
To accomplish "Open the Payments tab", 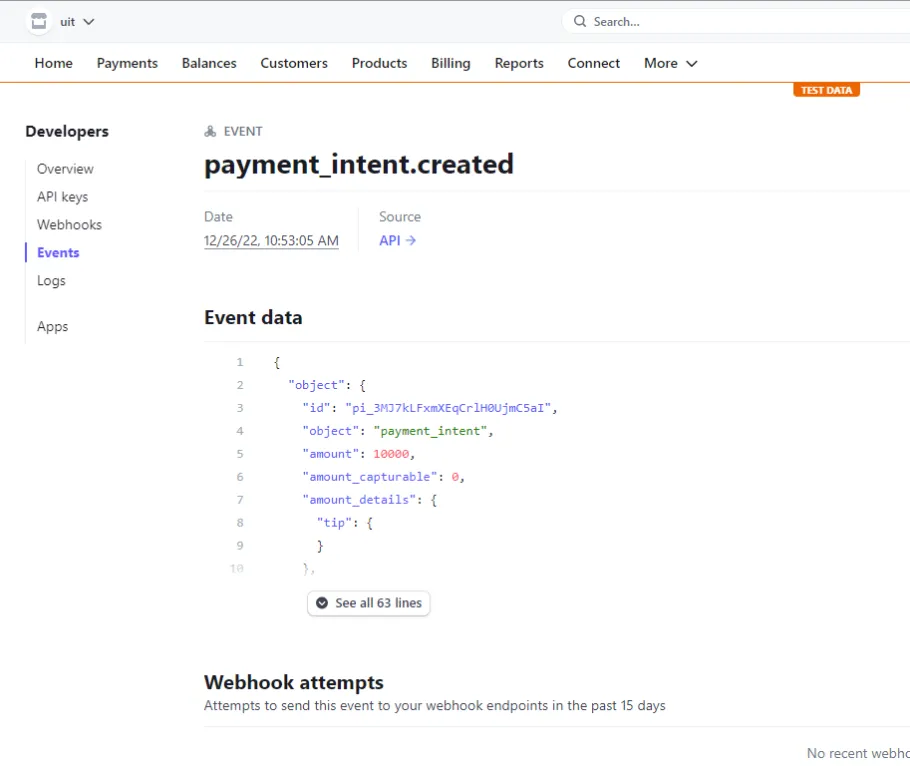I will click(127, 63).
